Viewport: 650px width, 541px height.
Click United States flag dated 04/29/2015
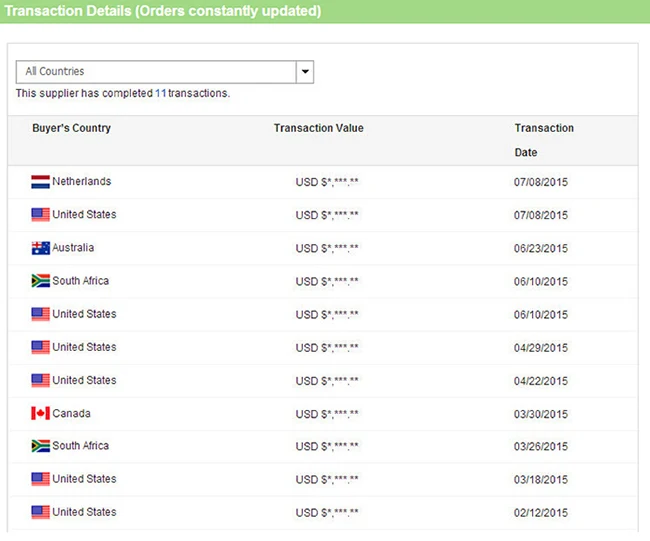40,347
